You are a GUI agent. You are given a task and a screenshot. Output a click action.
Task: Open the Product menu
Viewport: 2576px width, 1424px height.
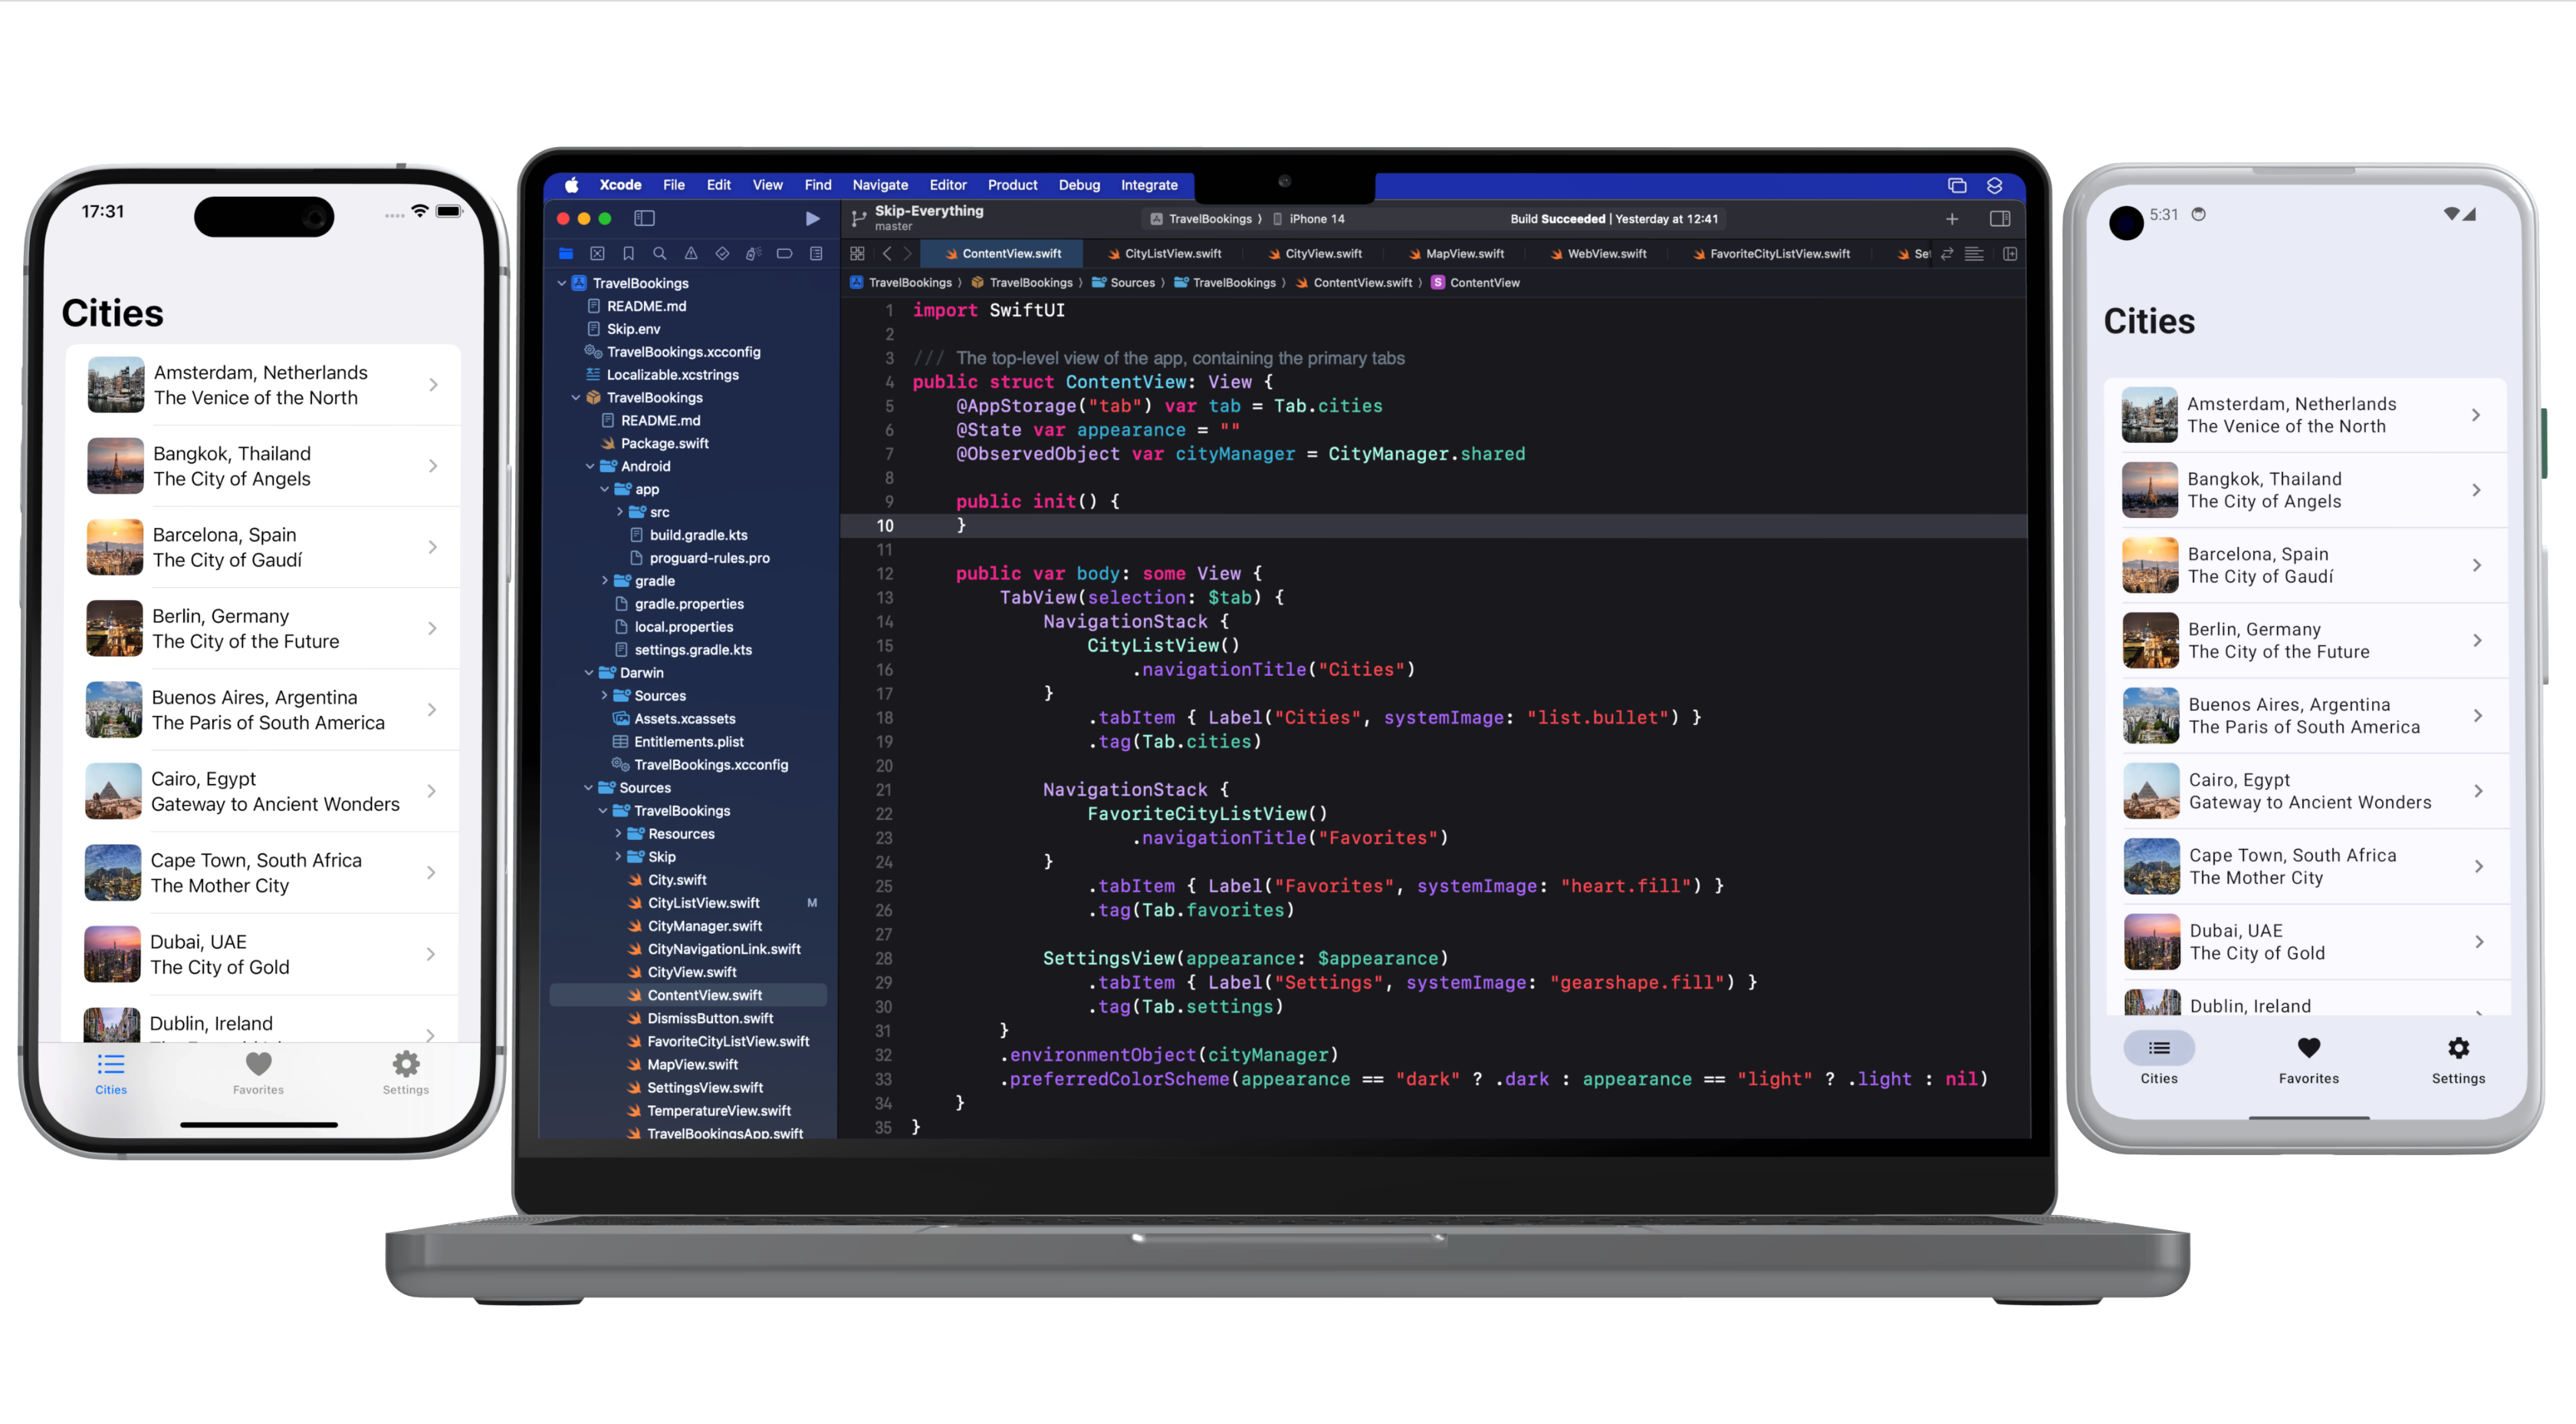1012,185
